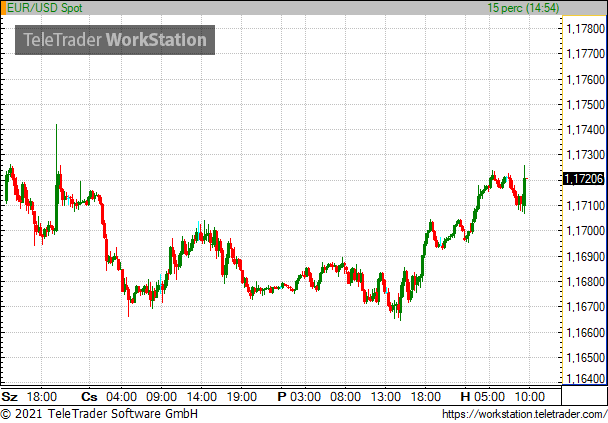Click the 1,17800 price axis label
The width and height of the screenshot is (608, 423).
(x=586, y=29)
